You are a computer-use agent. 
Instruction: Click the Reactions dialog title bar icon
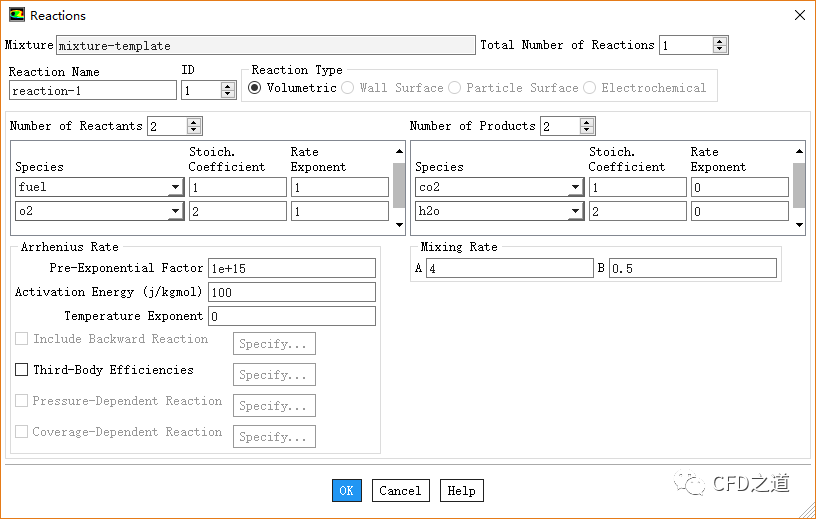[16, 15]
